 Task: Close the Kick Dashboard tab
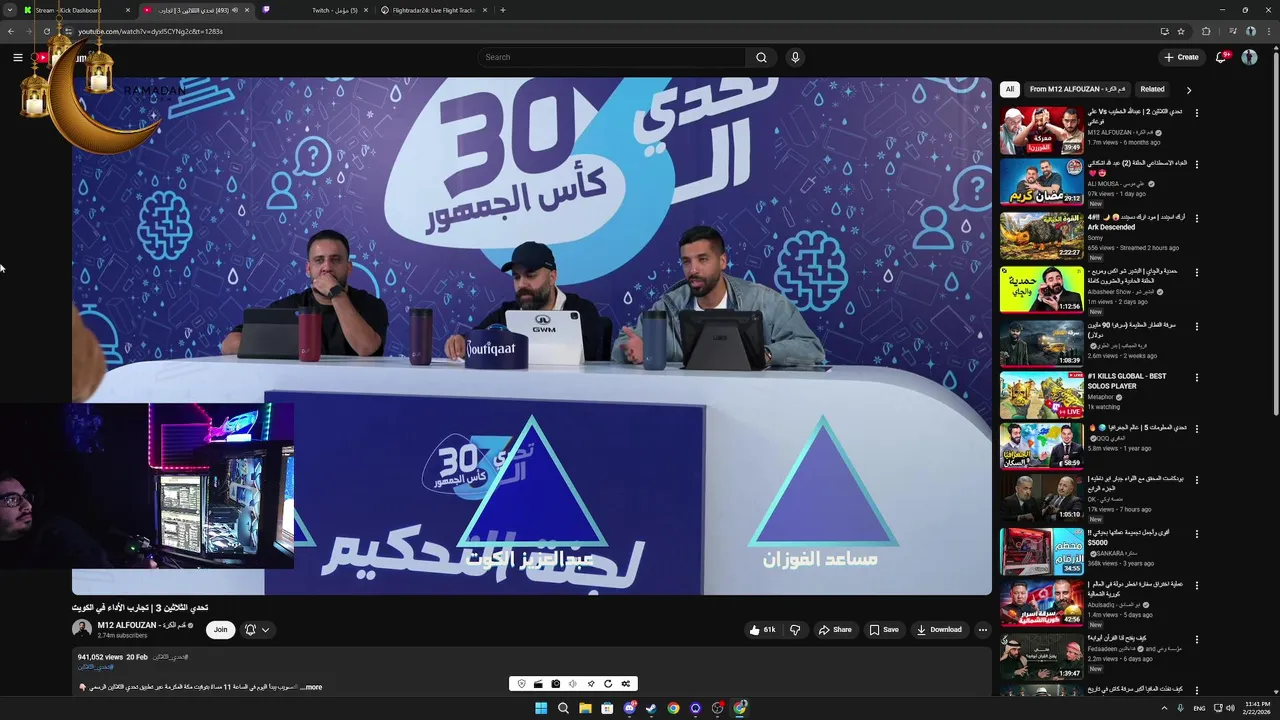pos(127,10)
